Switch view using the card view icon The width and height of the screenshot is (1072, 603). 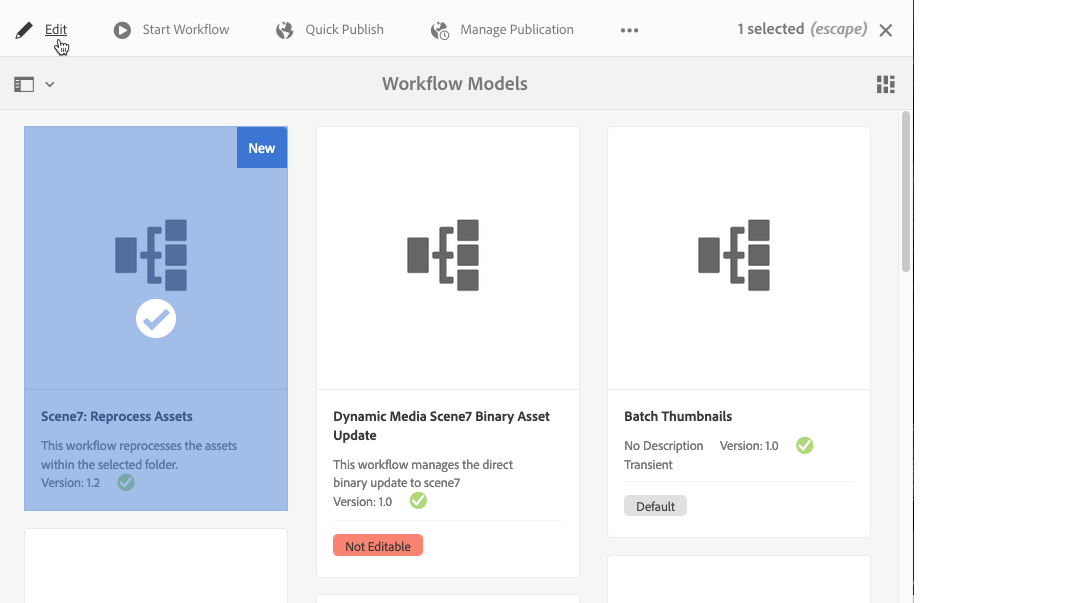coord(886,84)
